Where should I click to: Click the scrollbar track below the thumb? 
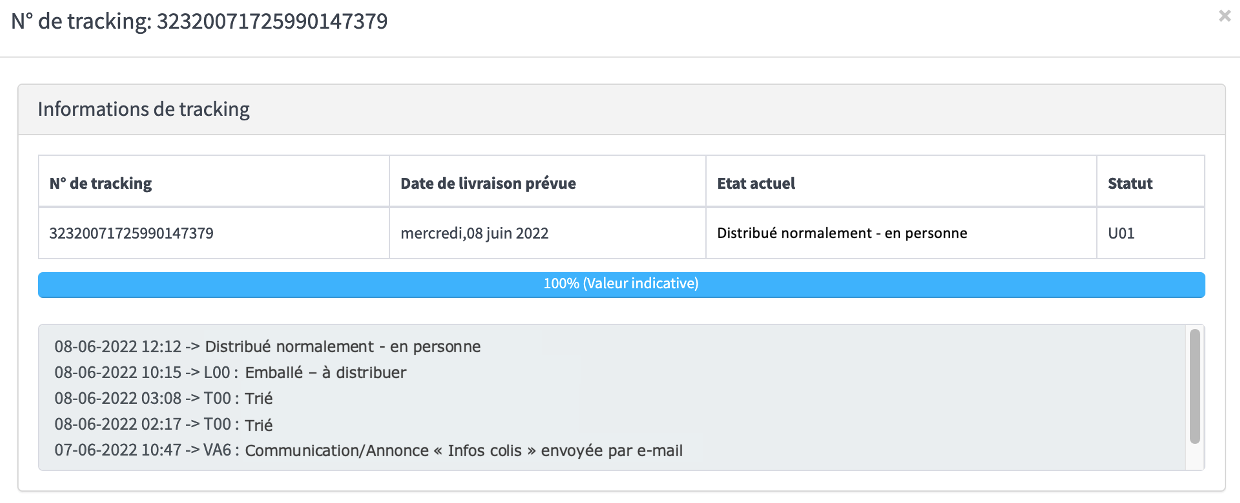point(1194,456)
